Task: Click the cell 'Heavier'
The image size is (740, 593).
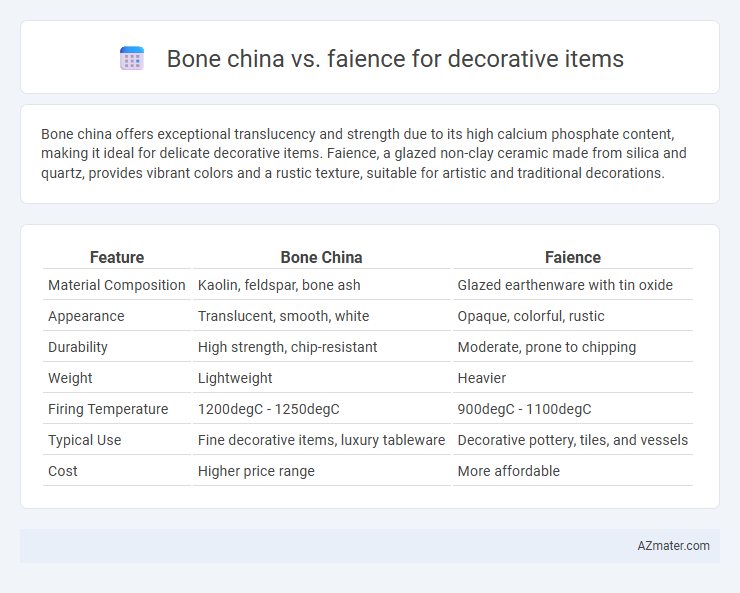Action: [481, 378]
